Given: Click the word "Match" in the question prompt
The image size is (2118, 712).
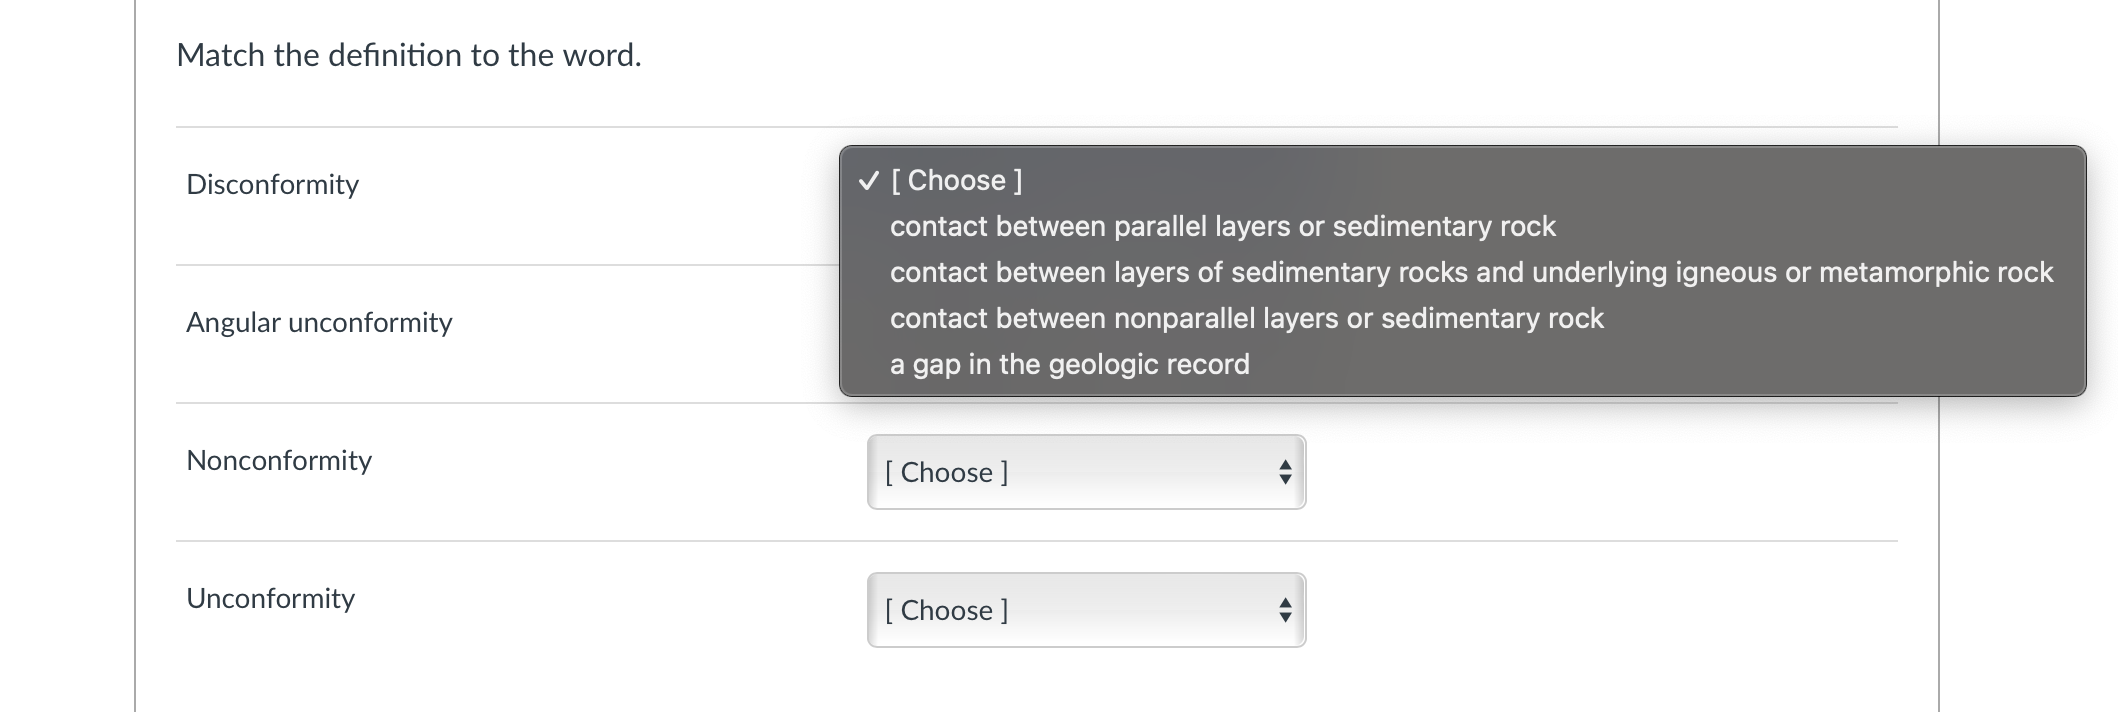Looking at the screenshot, I should tap(220, 55).
